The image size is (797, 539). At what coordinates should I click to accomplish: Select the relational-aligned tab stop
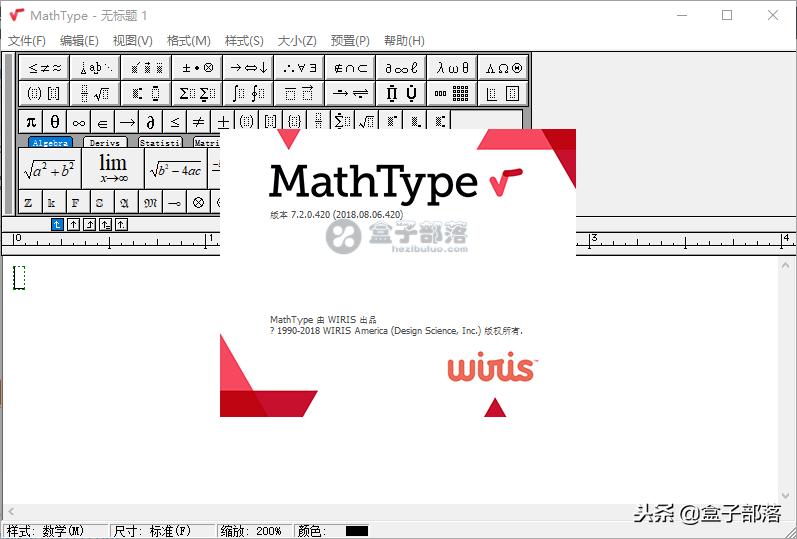105,224
